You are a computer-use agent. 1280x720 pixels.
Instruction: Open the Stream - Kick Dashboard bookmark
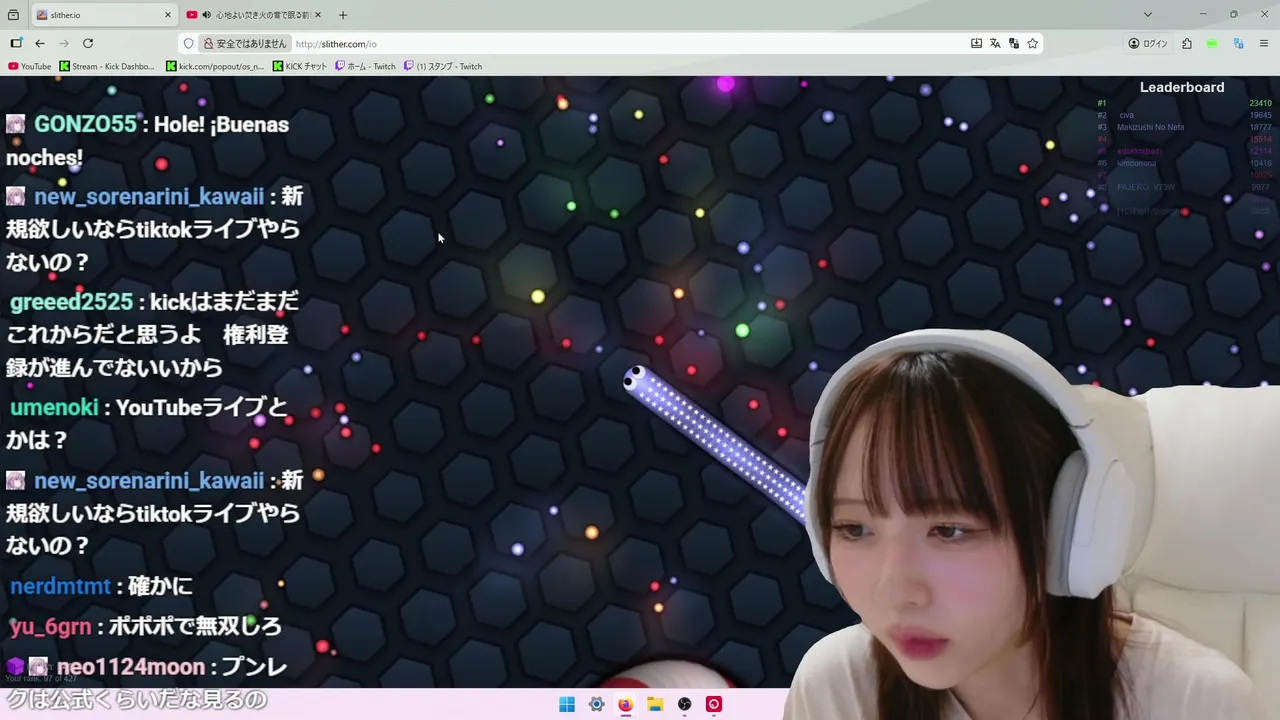pyautogui.click(x=107, y=66)
